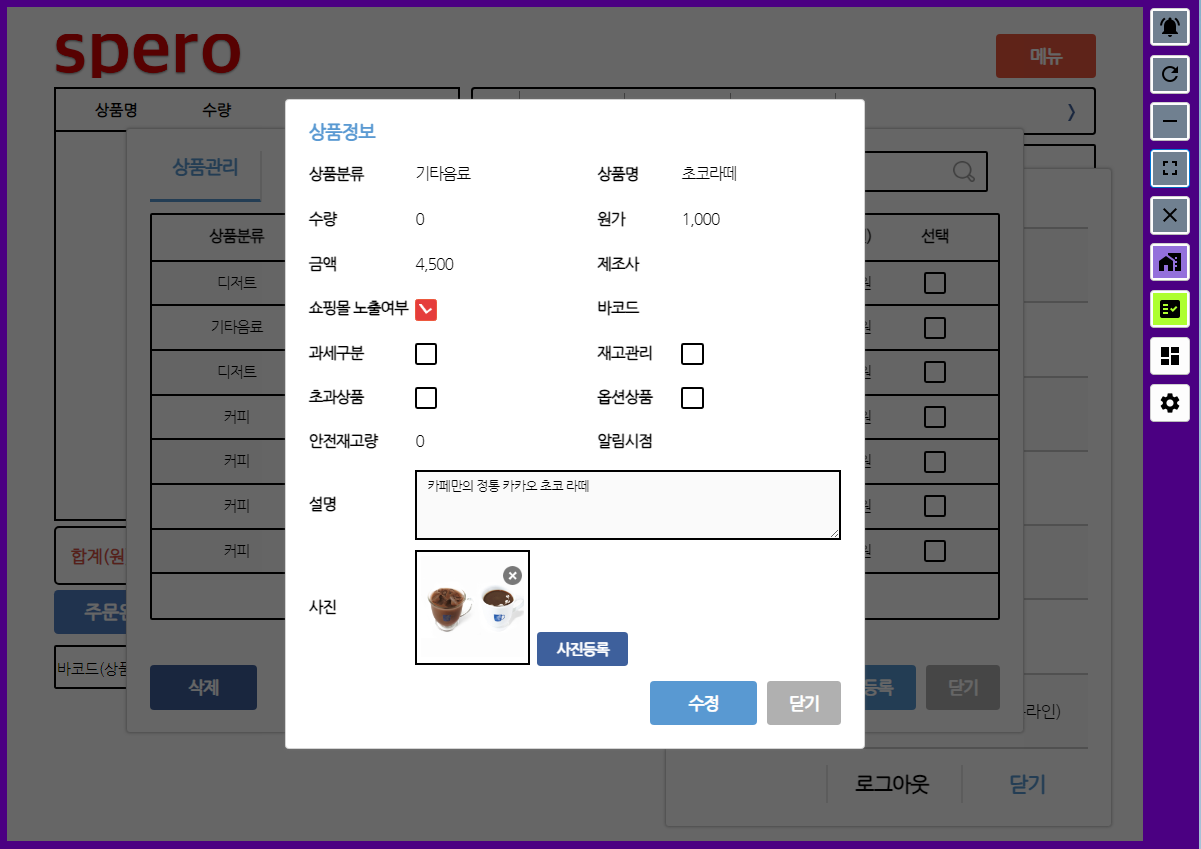1201x849 pixels.
Task: Open the dashboard layout icon
Action: coord(1169,356)
